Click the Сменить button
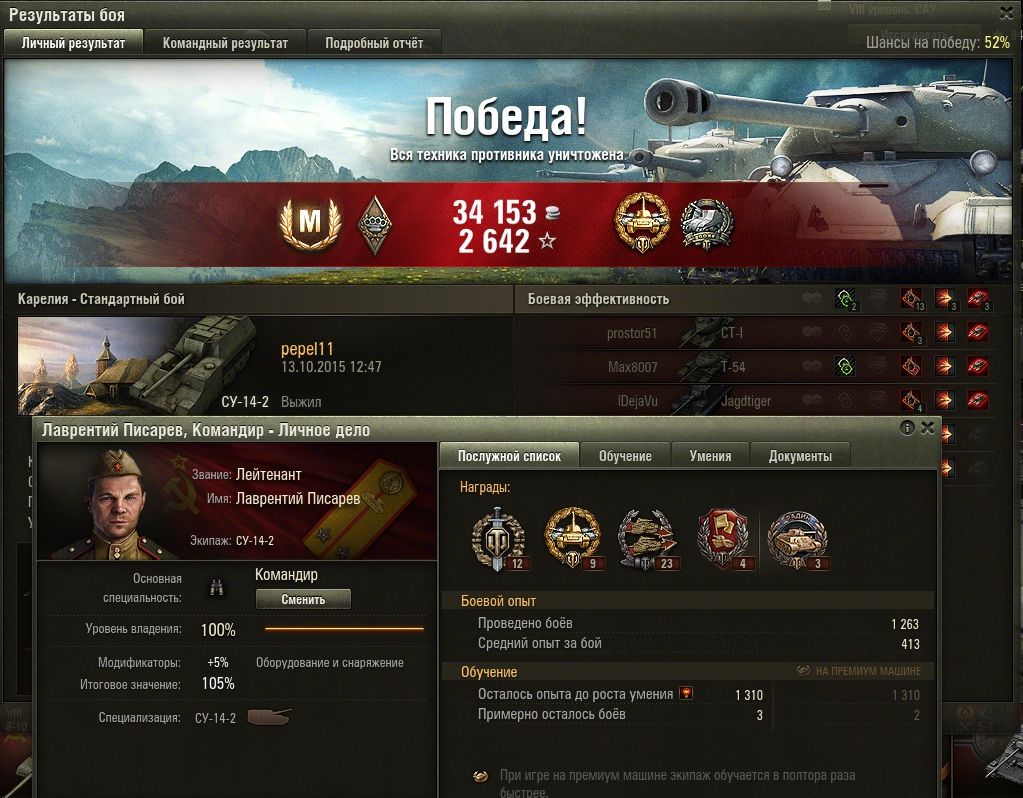Image resolution: width=1023 pixels, height=798 pixels. tap(303, 599)
